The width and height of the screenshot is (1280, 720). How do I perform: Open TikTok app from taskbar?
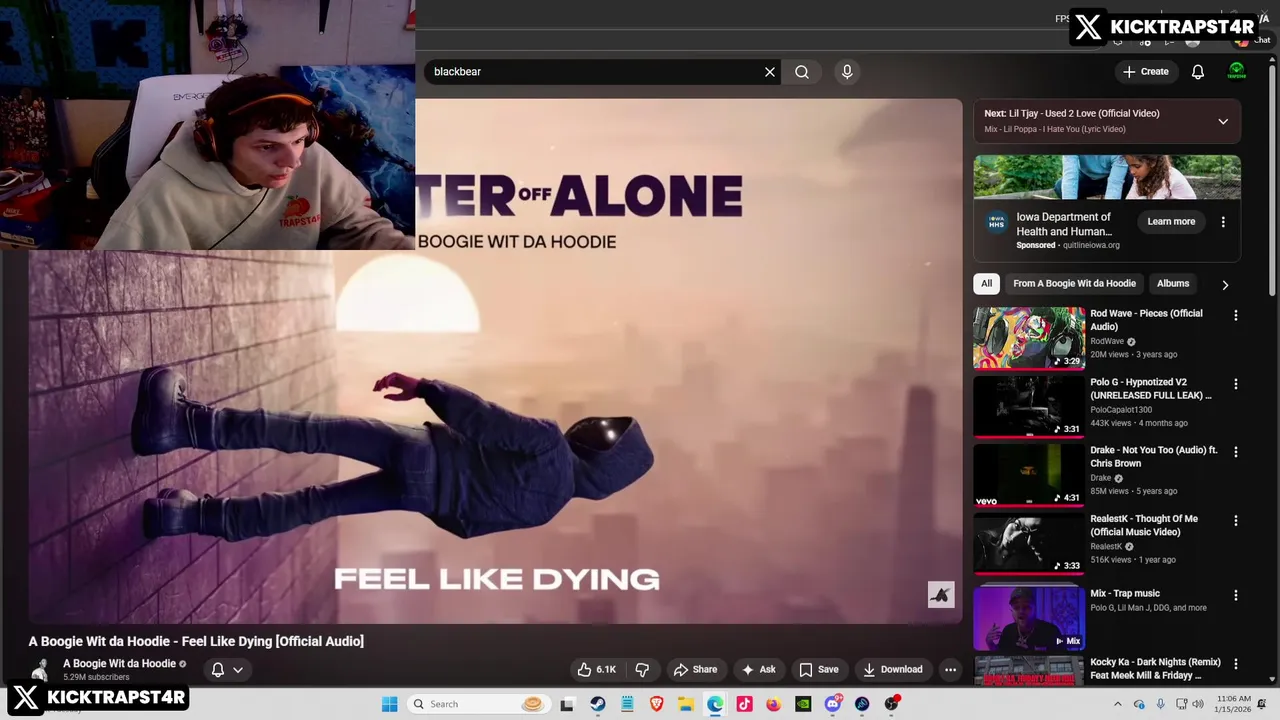[x=744, y=704]
